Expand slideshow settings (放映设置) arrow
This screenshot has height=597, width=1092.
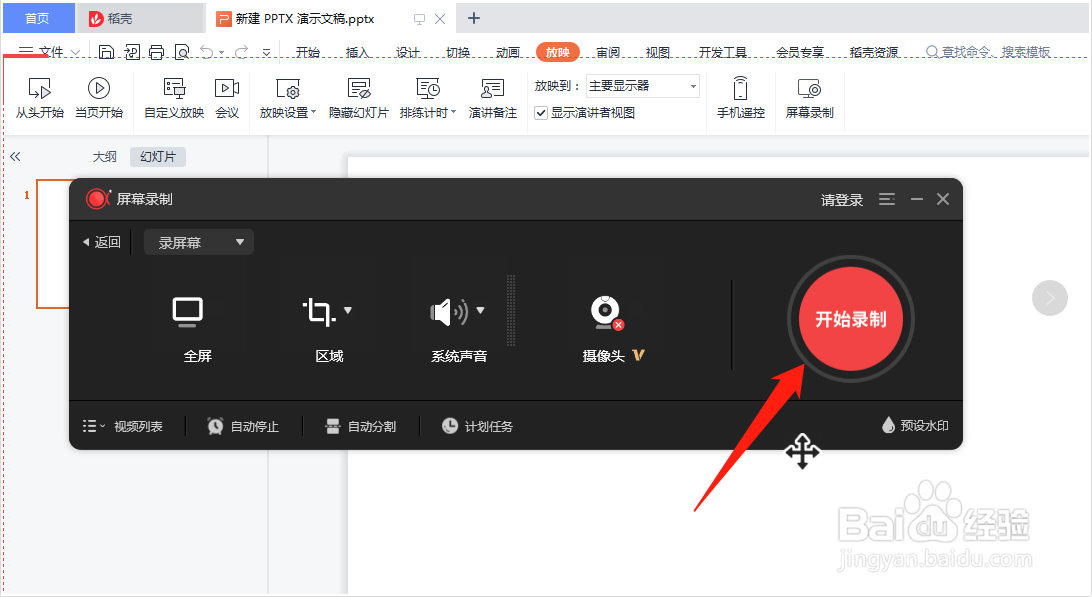(x=313, y=112)
